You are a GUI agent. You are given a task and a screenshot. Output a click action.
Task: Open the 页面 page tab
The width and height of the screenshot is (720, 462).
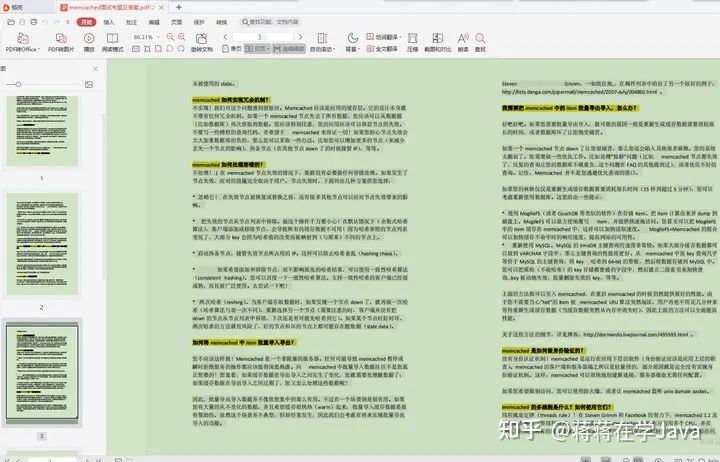(x=176, y=22)
